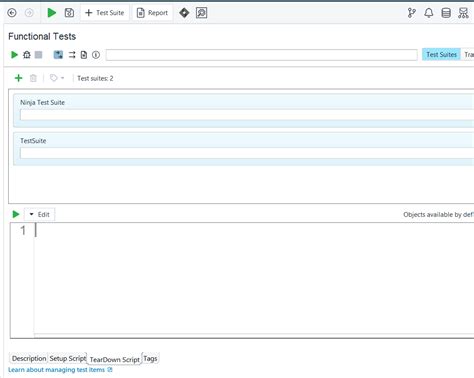Image resolution: width=474 pixels, height=378 pixels.
Task: Save the project using the disk icon
Action: [69, 13]
